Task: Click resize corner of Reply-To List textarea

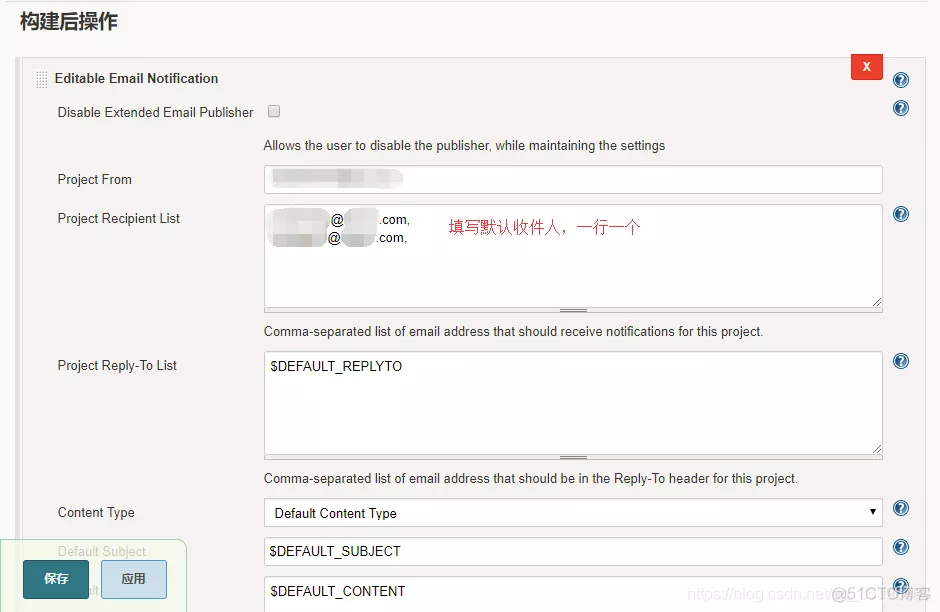Action: (876, 449)
